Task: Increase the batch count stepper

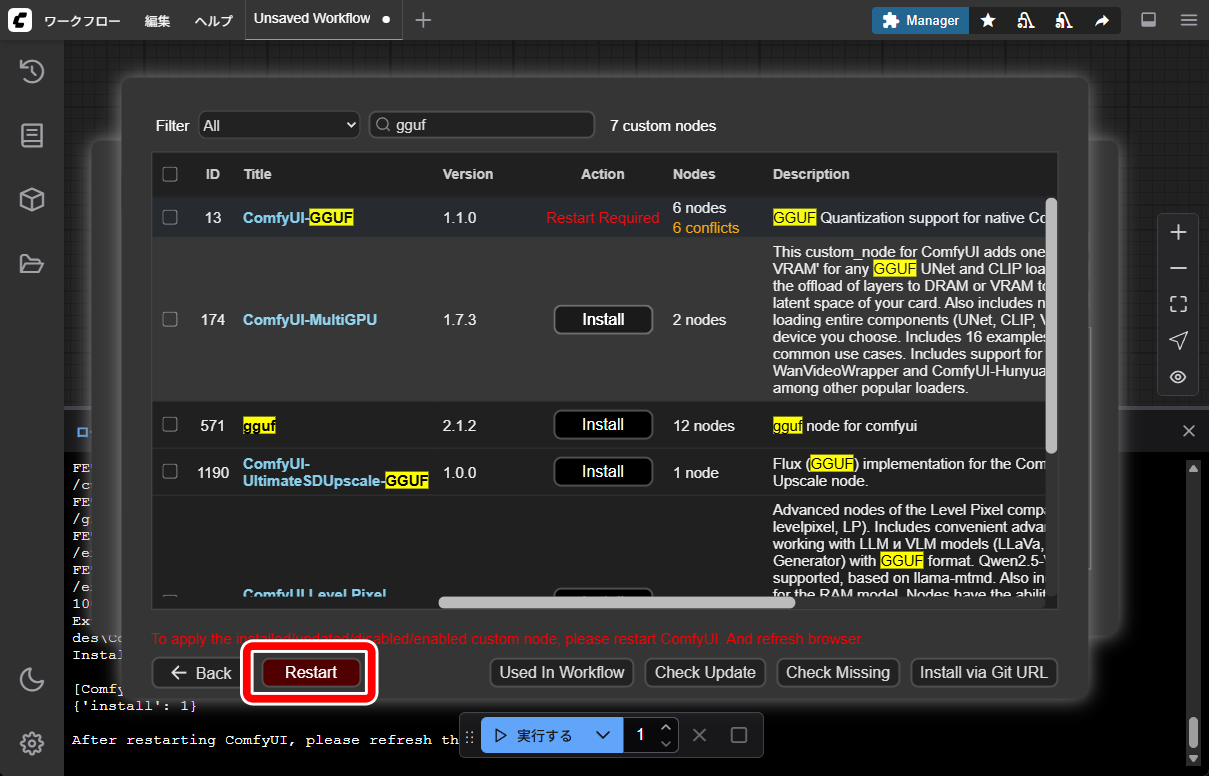Action: (666, 727)
